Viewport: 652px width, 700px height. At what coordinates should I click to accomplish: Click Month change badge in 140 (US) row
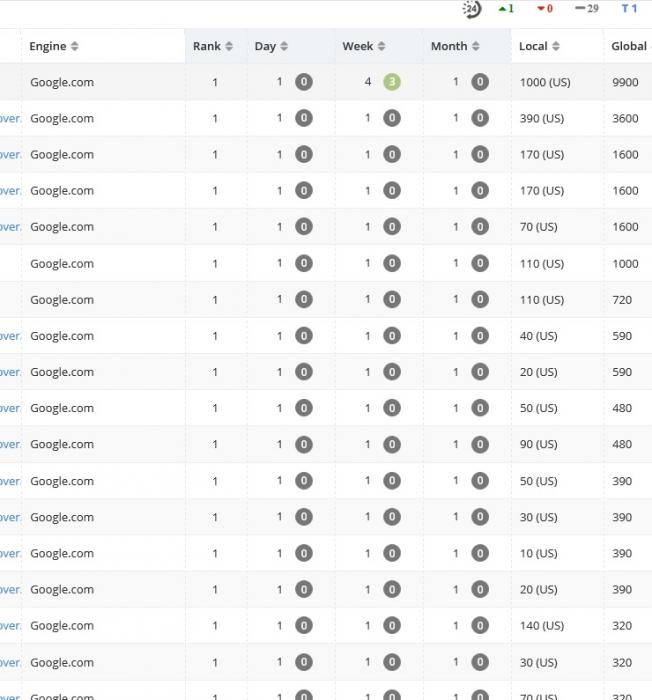[480, 625]
